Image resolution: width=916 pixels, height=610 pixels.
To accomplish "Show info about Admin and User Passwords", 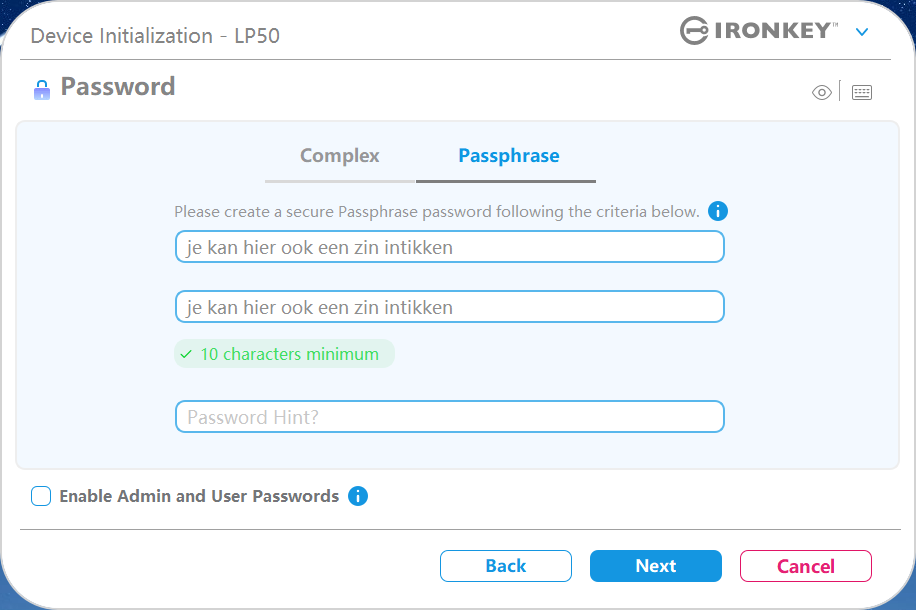I will click(358, 496).
